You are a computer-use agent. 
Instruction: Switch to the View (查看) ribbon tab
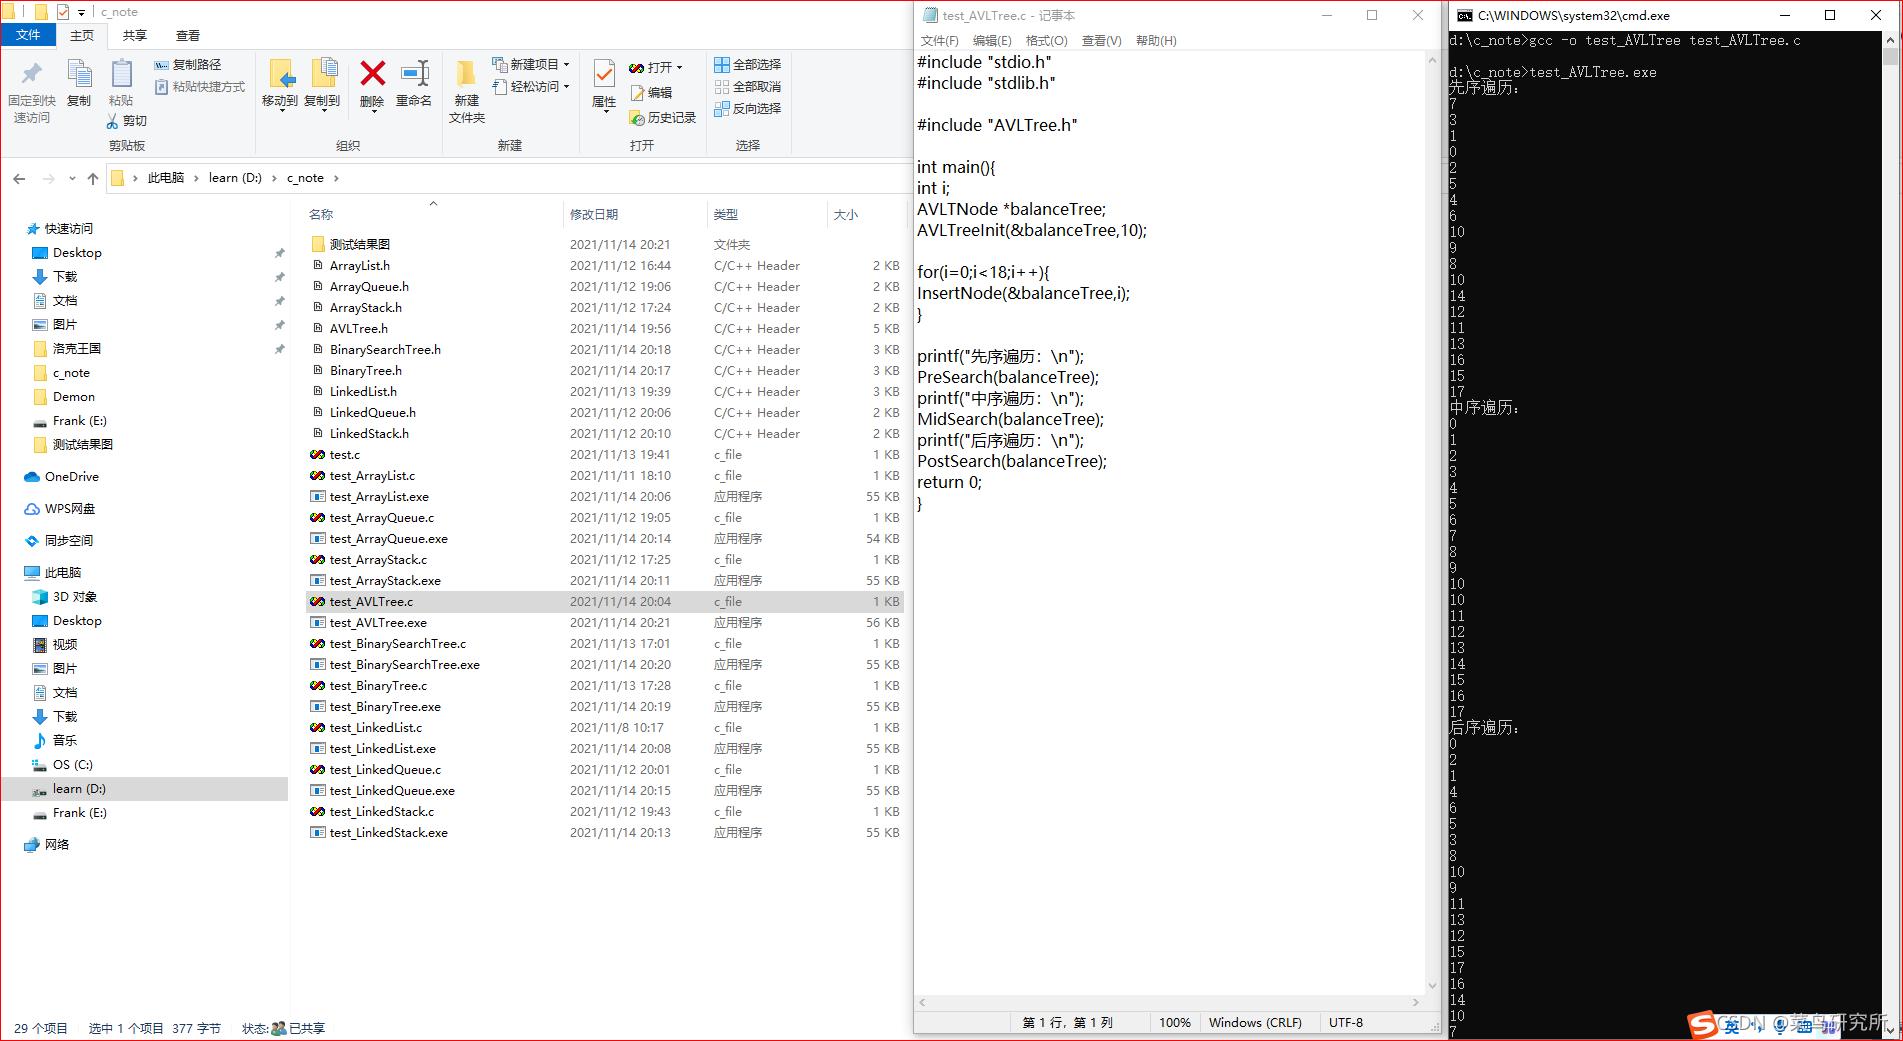[188, 35]
